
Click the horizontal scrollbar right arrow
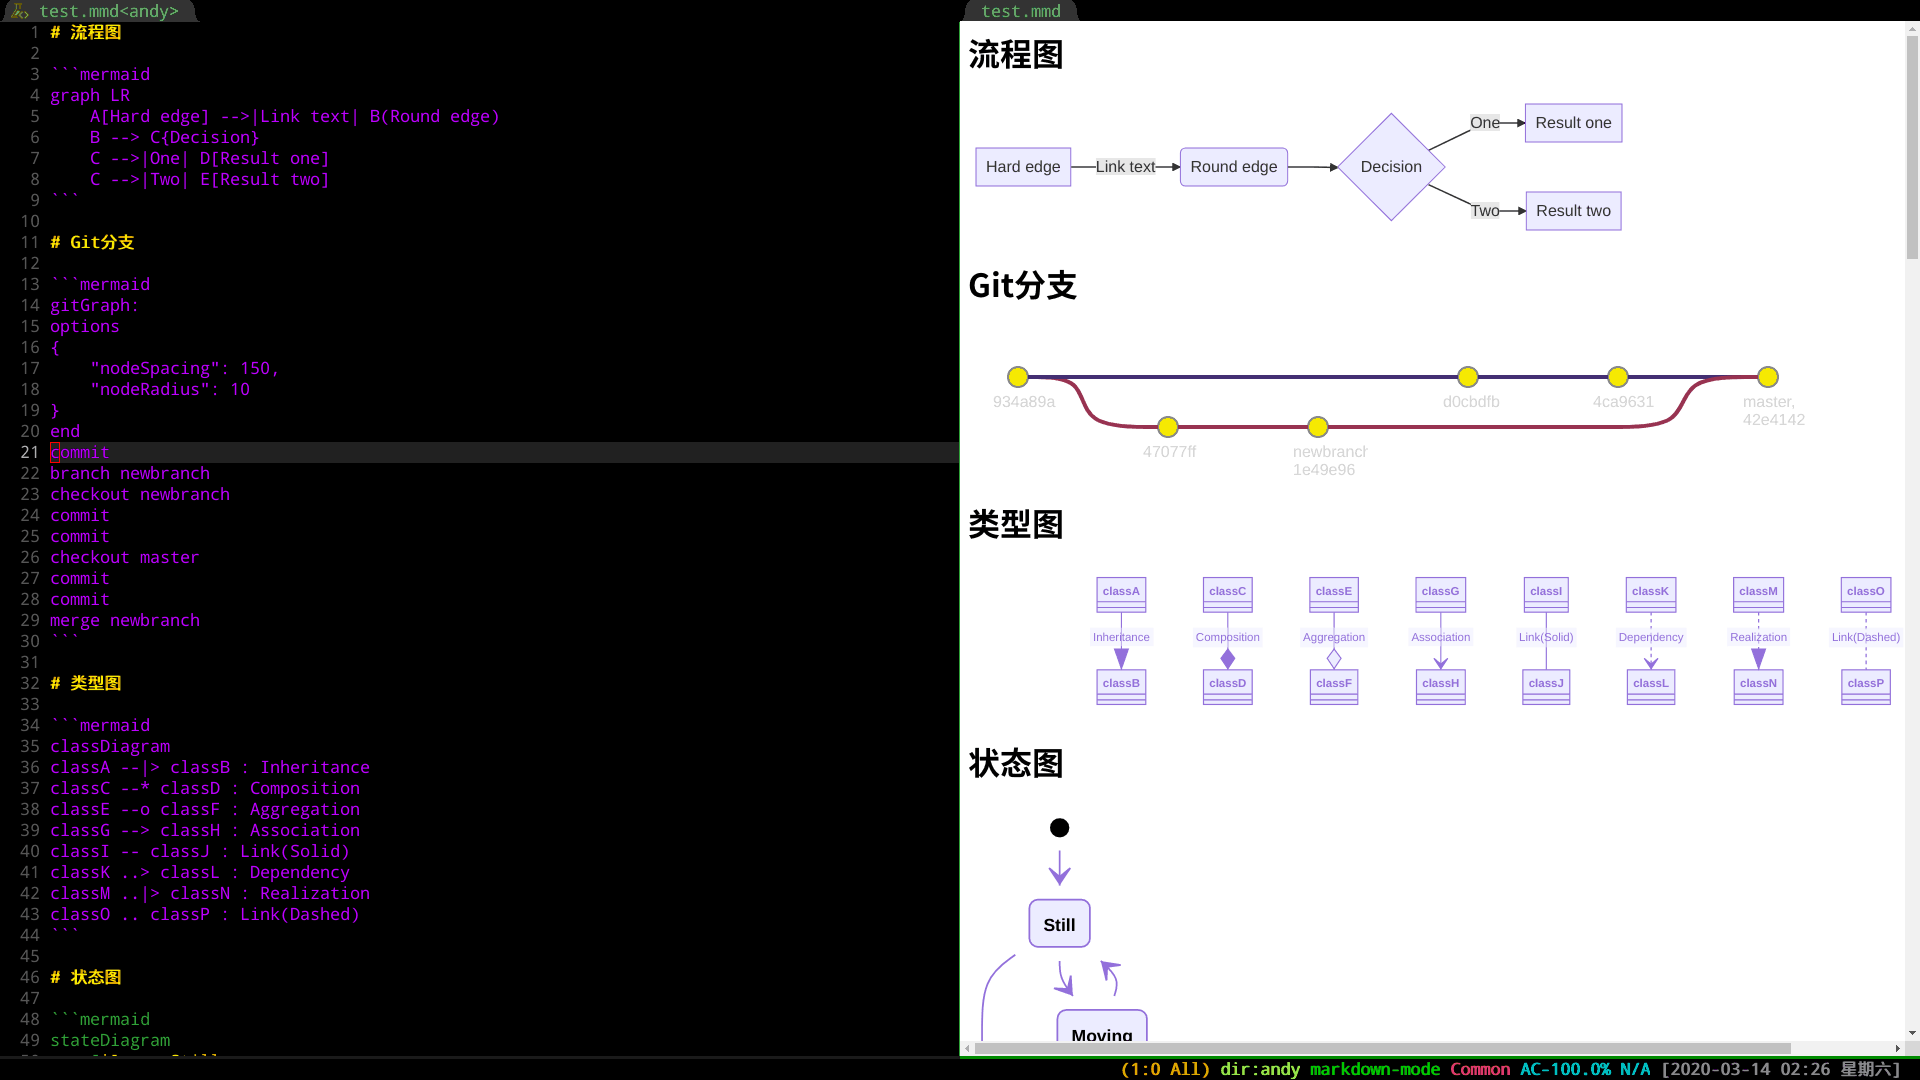point(1897,1048)
